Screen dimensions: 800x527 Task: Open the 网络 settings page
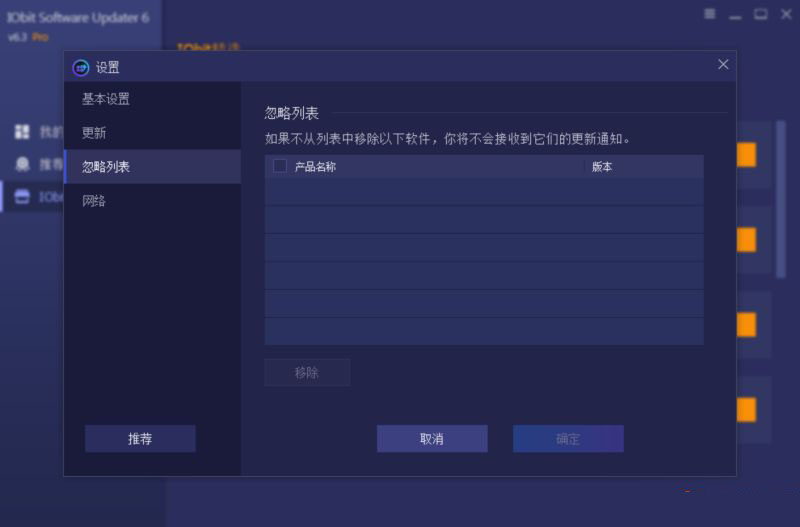point(153,200)
